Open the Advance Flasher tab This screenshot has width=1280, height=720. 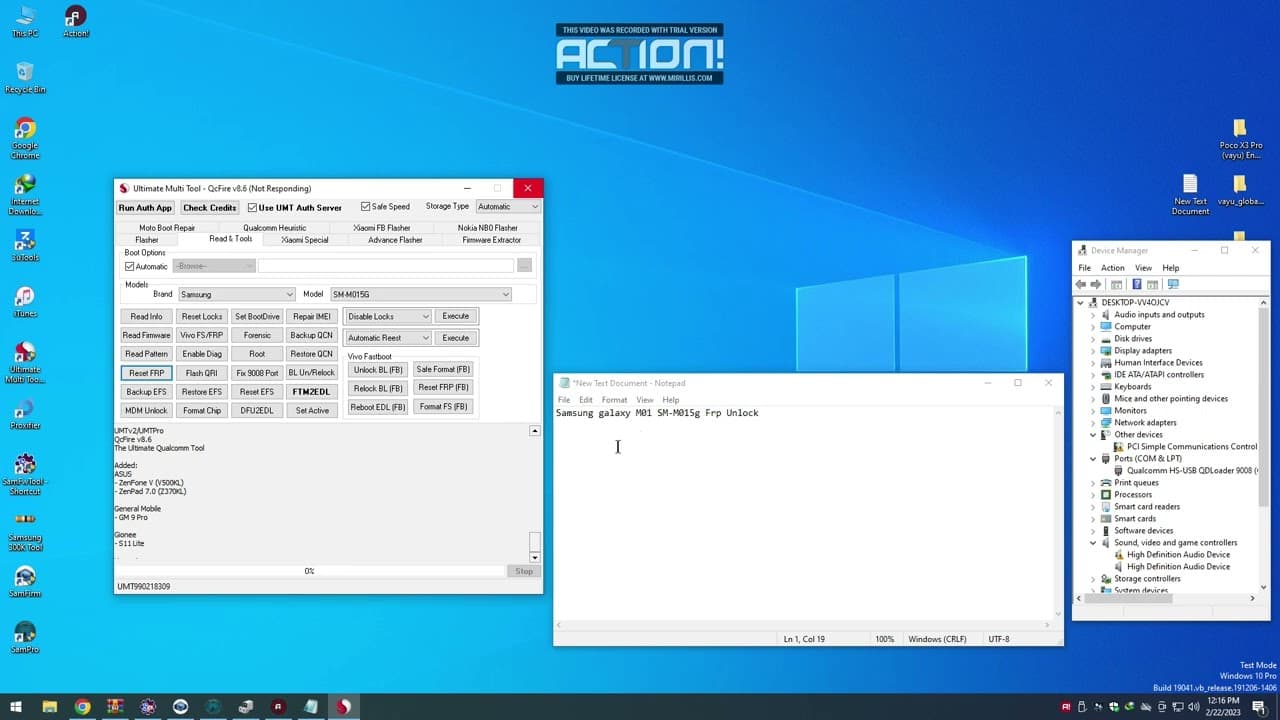click(395, 240)
